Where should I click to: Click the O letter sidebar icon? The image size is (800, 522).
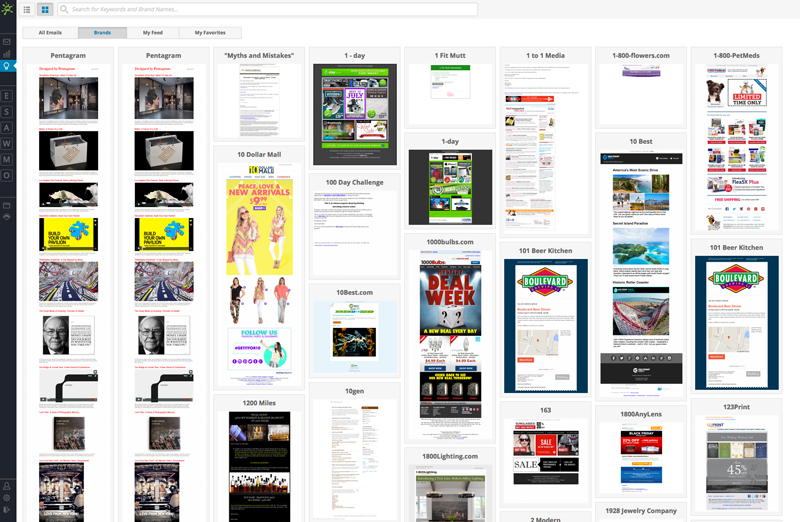[x=7, y=175]
